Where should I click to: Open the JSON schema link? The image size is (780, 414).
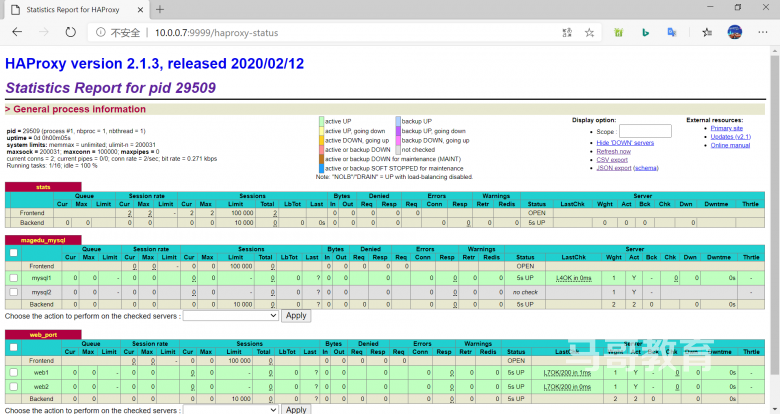(646, 168)
